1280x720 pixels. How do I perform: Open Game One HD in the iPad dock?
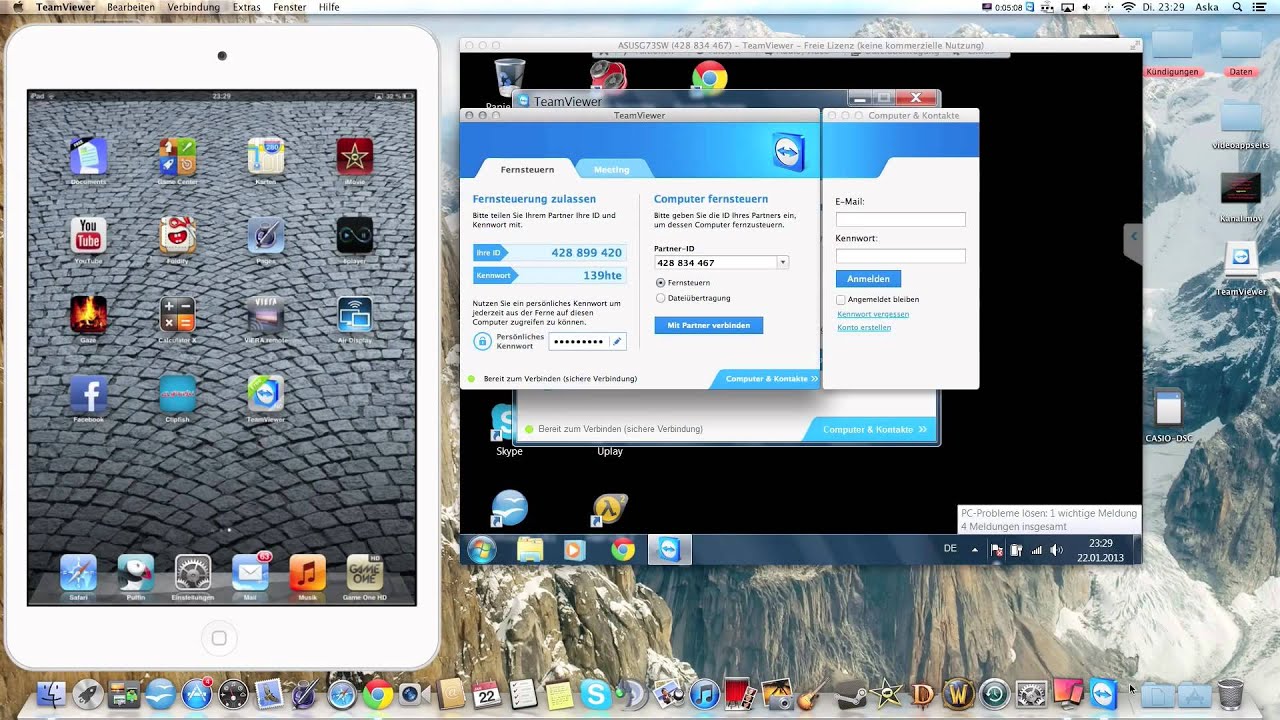364,573
